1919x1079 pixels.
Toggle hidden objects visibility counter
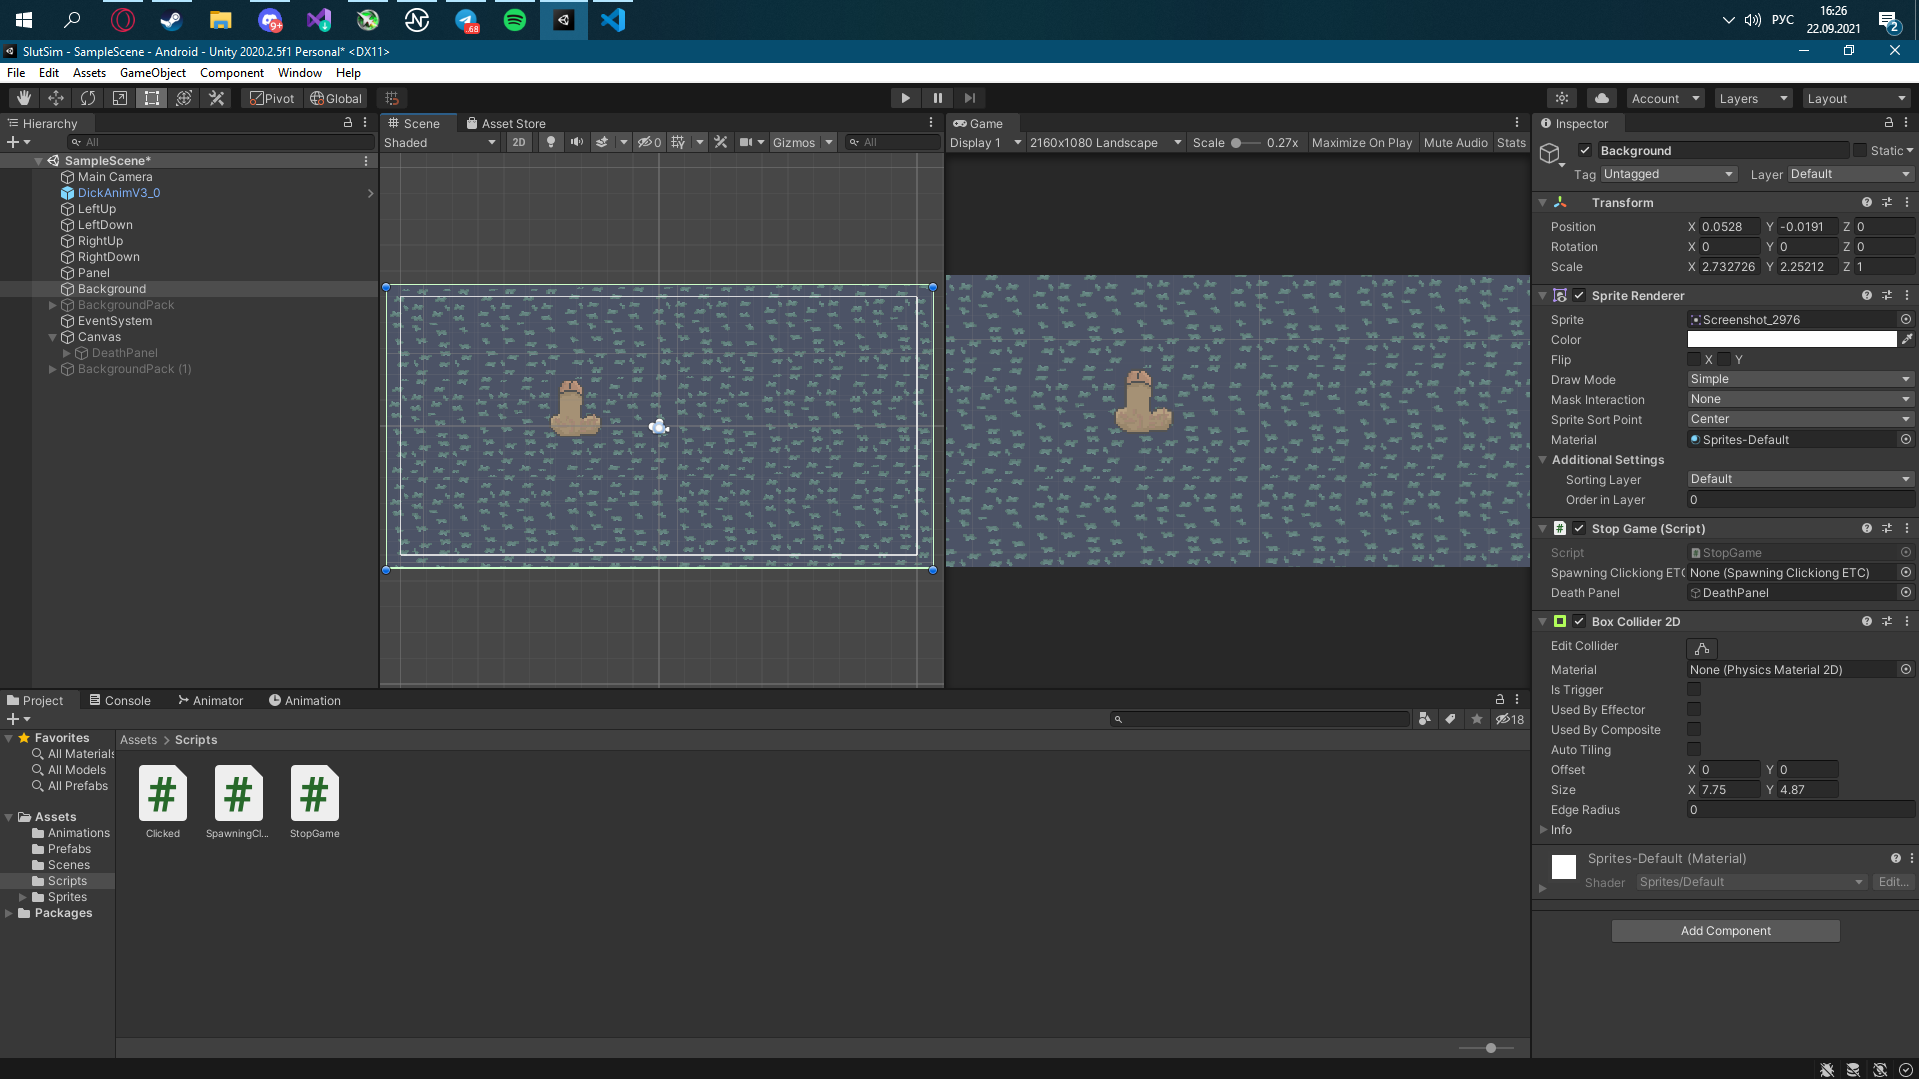[x=650, y=142]
